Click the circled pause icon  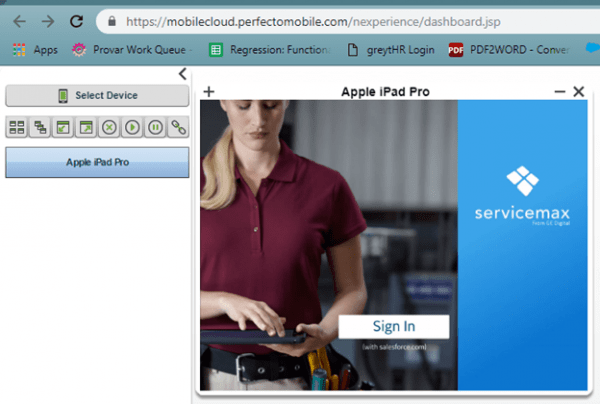155,127
